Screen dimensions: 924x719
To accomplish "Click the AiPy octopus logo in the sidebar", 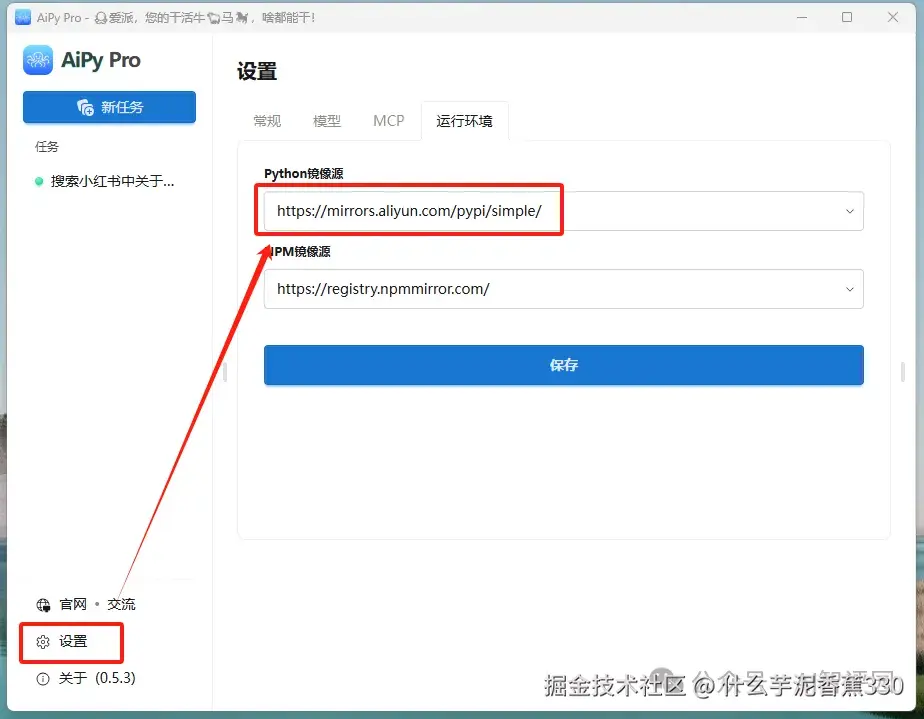I will pos(37,60).
